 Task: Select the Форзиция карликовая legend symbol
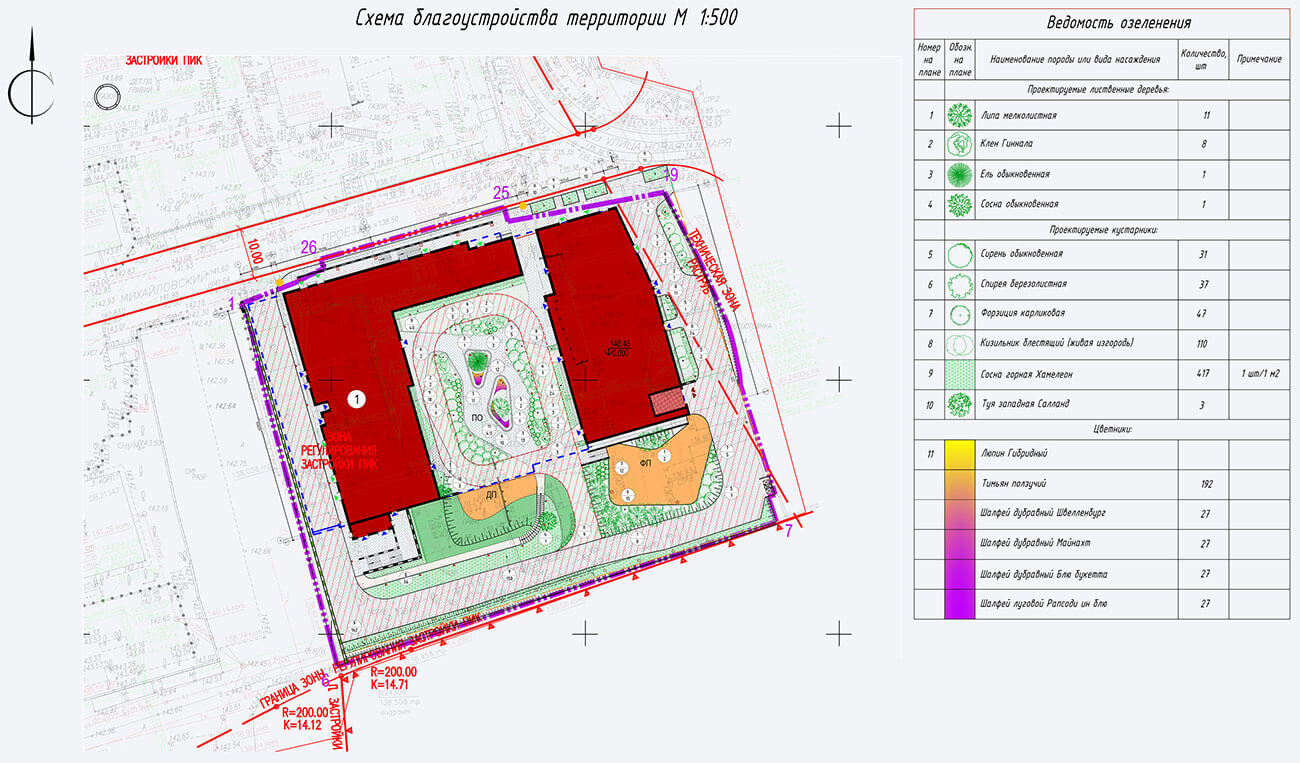(x=960, y=314)
